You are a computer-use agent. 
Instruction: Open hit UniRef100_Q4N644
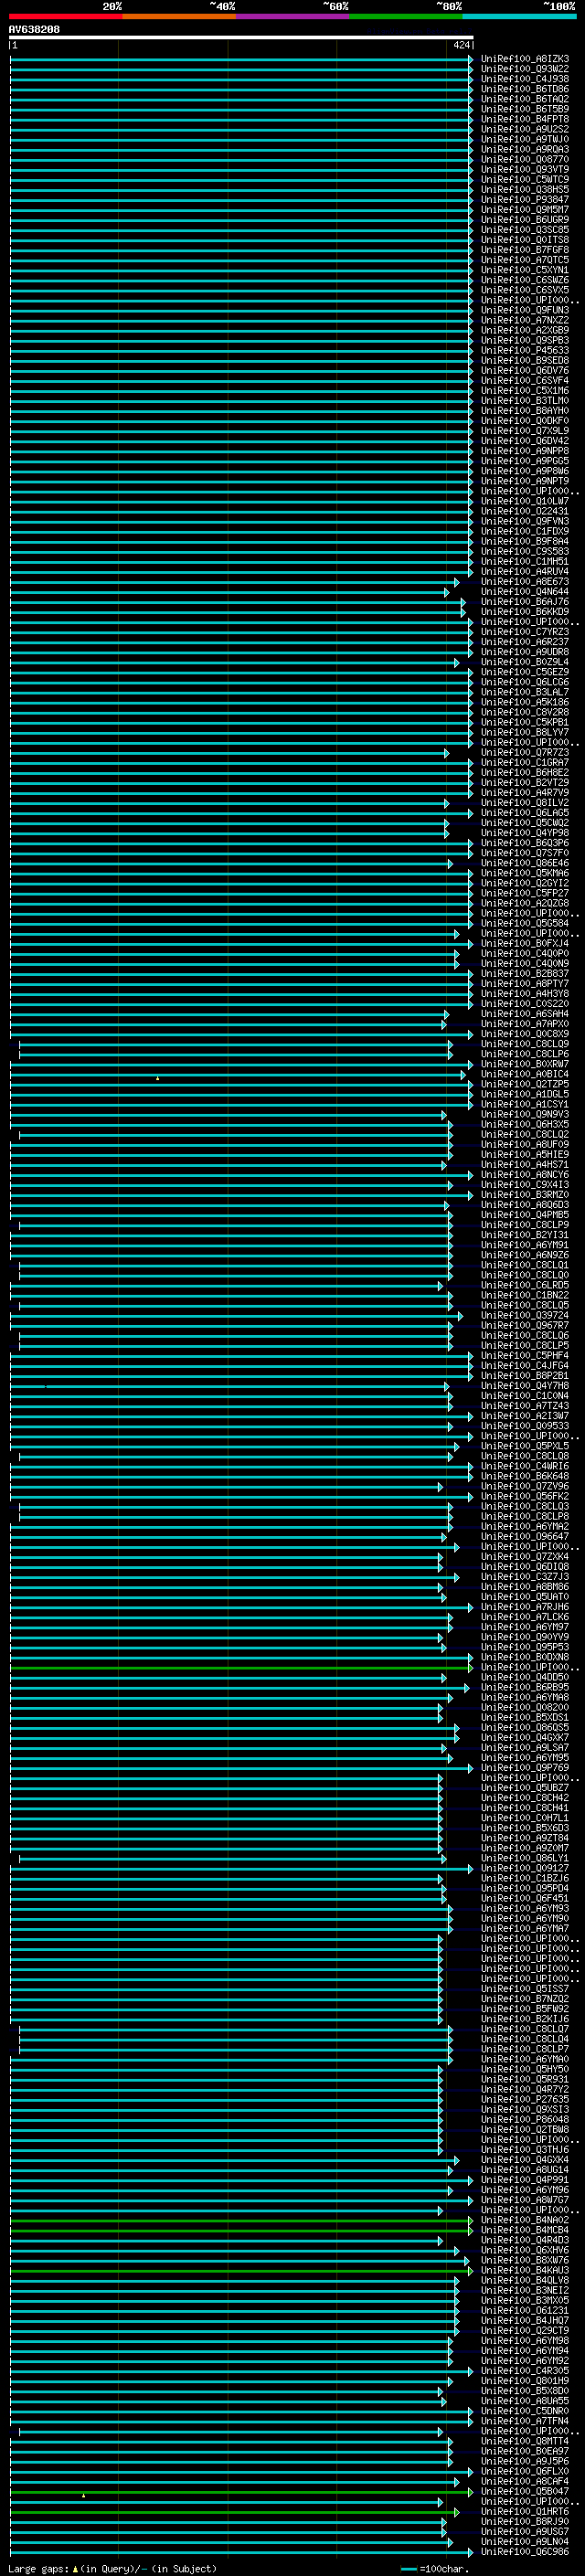click(x=524, y=591)
